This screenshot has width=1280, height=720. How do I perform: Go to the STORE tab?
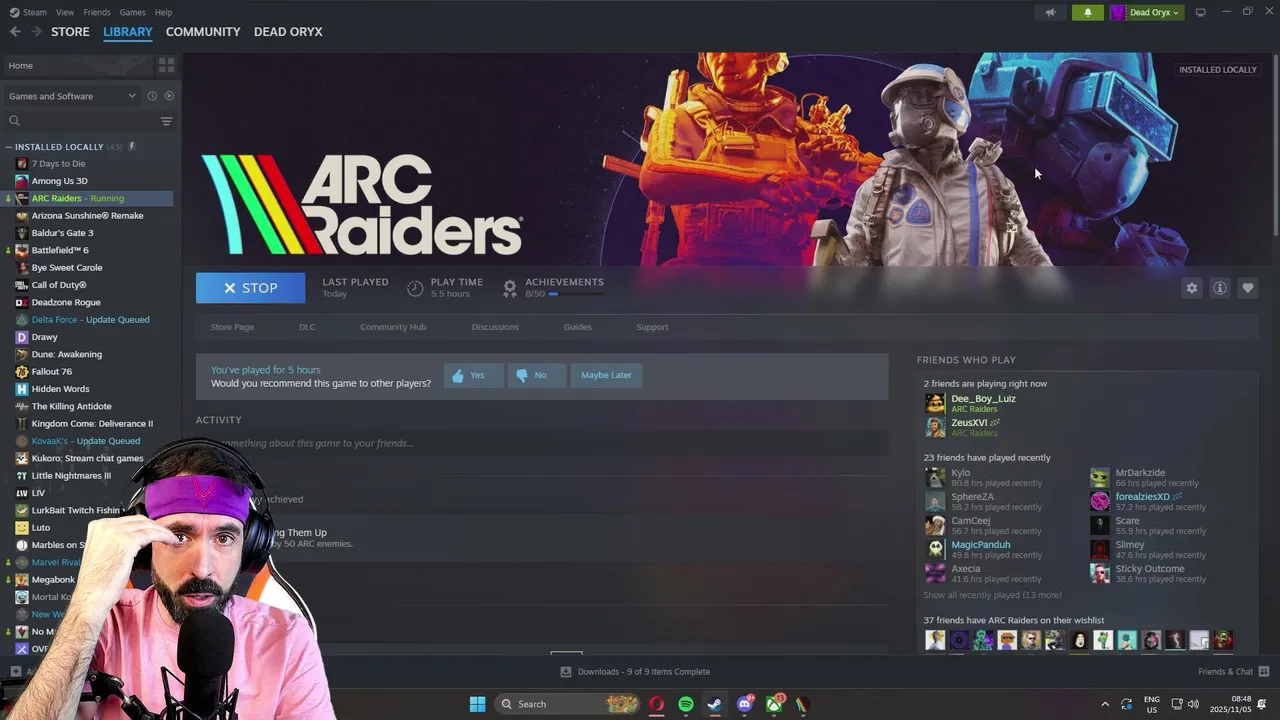pyautogui.click(x=70, y=32)
